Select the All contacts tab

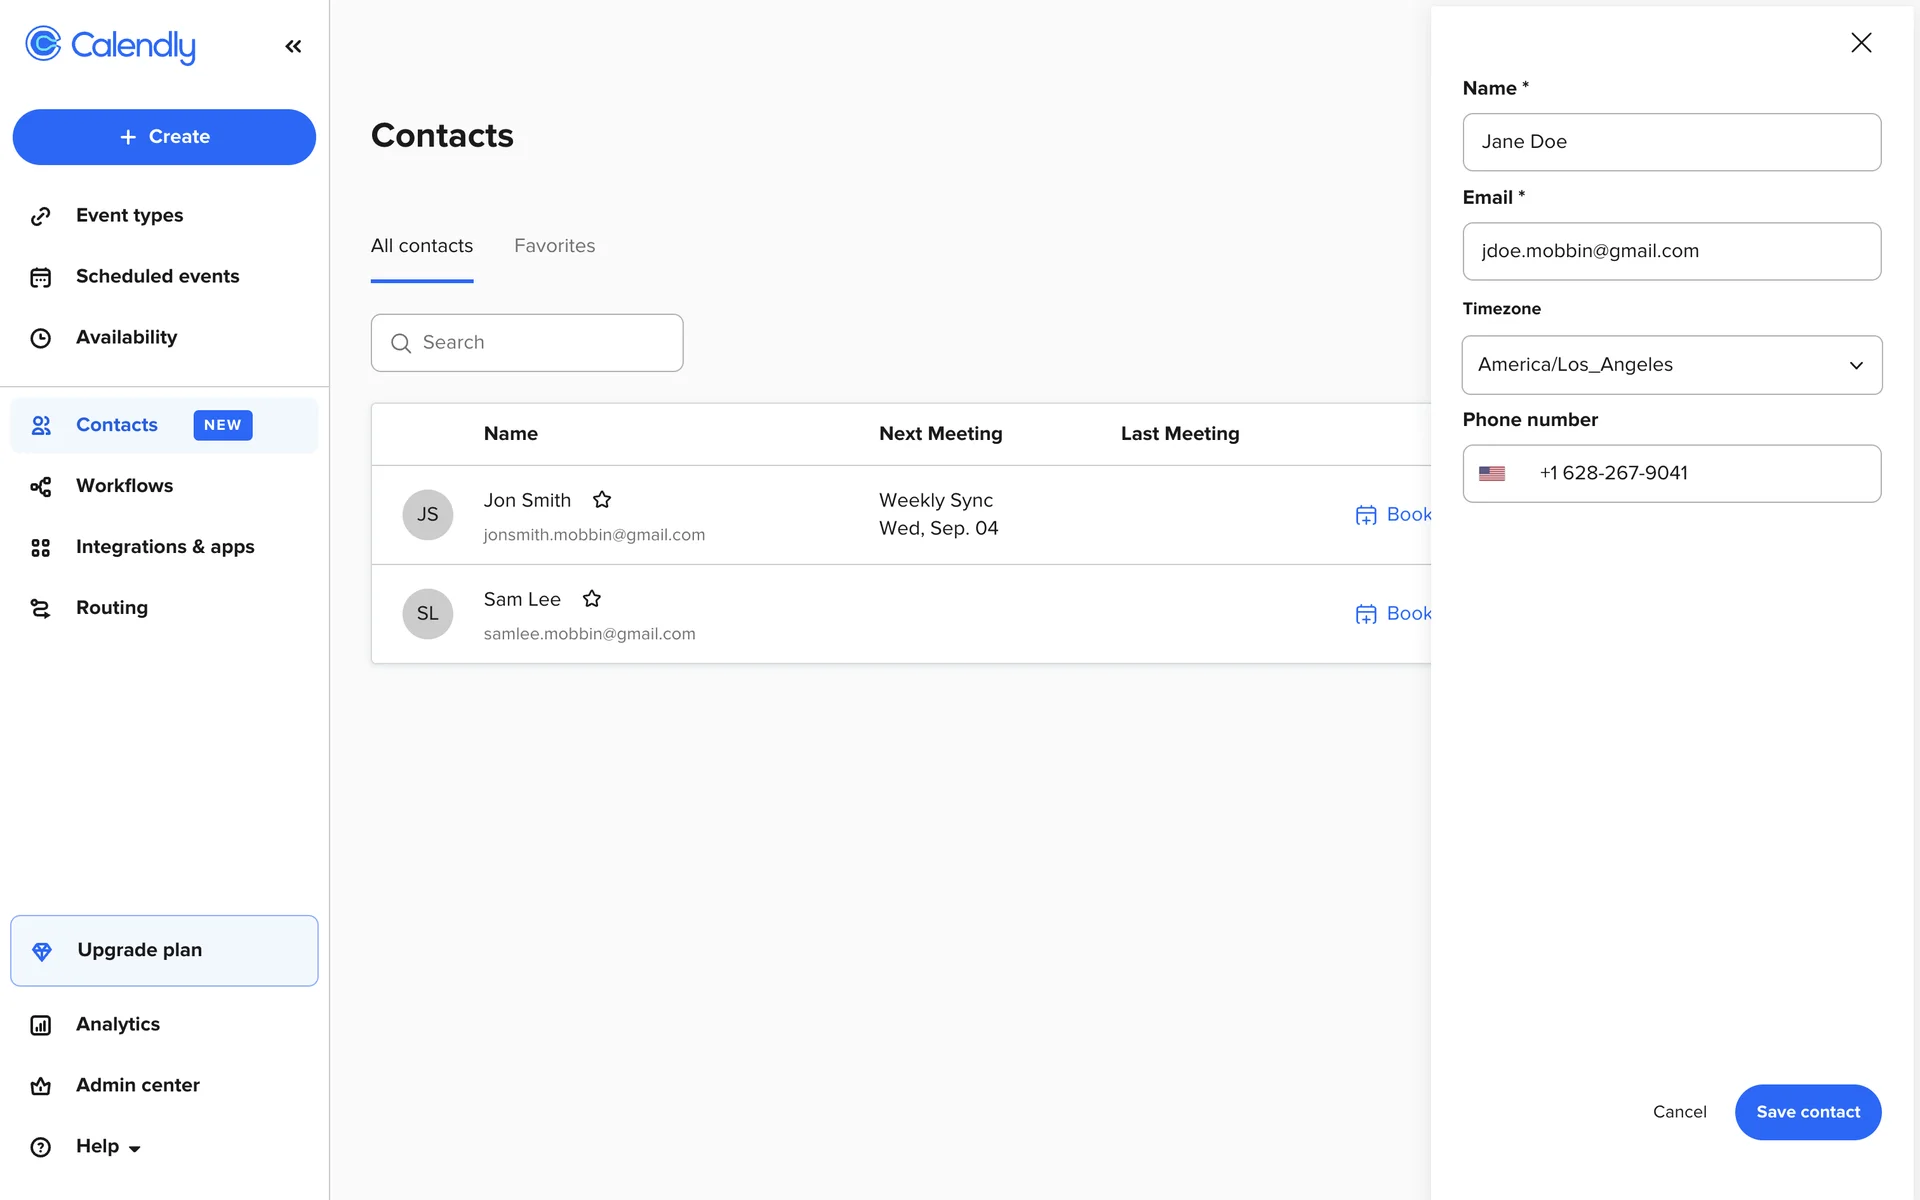click(x=421, y=246)
